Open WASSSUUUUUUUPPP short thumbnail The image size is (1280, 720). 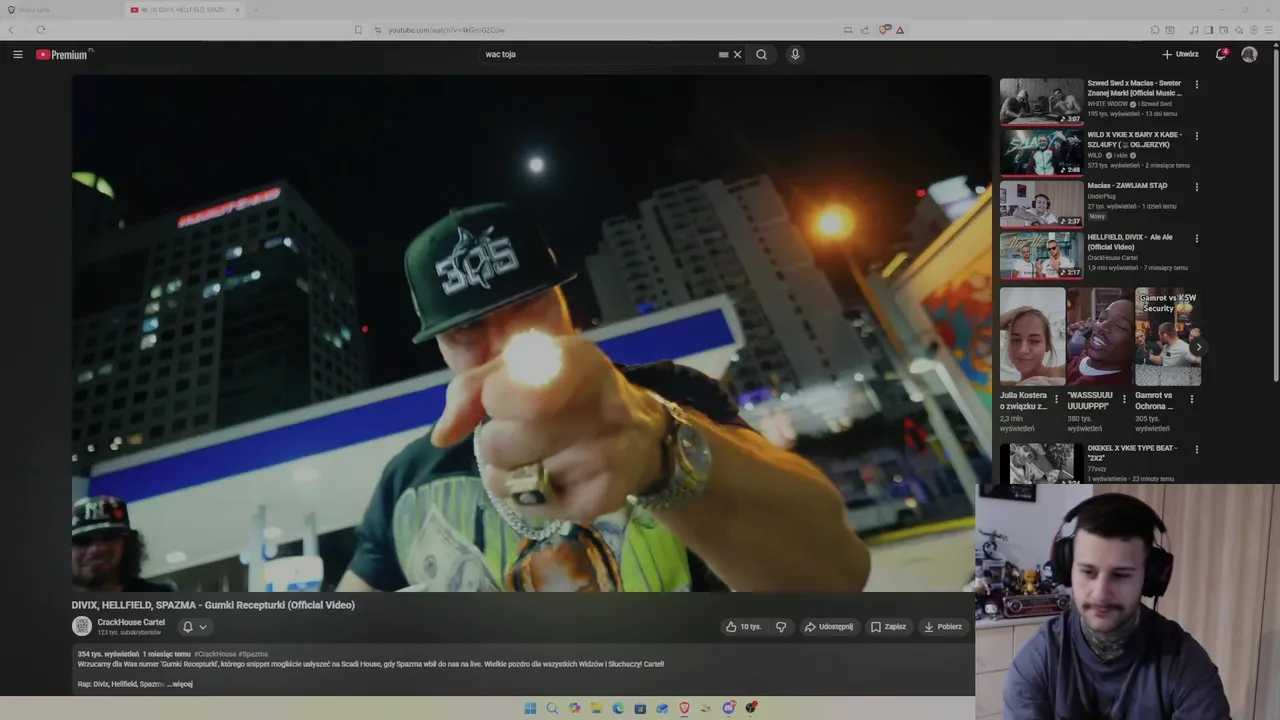coord(1100,336)
